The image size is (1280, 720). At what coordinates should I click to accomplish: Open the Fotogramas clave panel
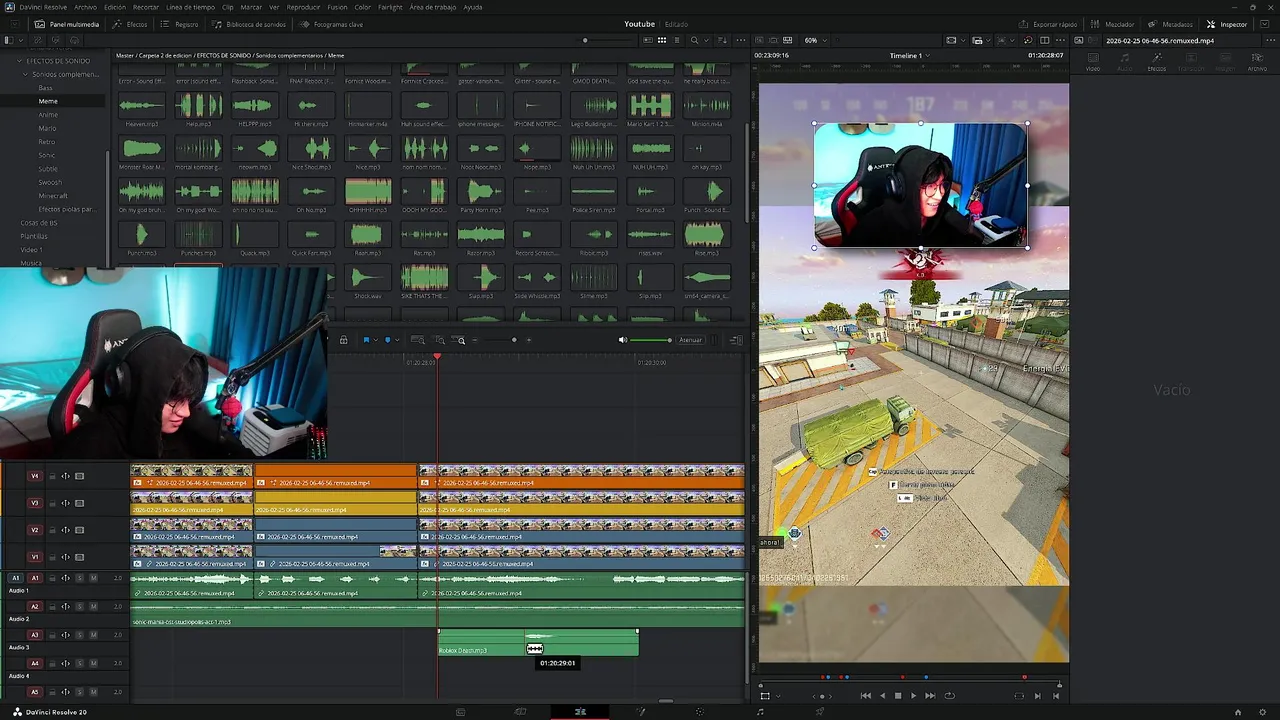[331, 24]
